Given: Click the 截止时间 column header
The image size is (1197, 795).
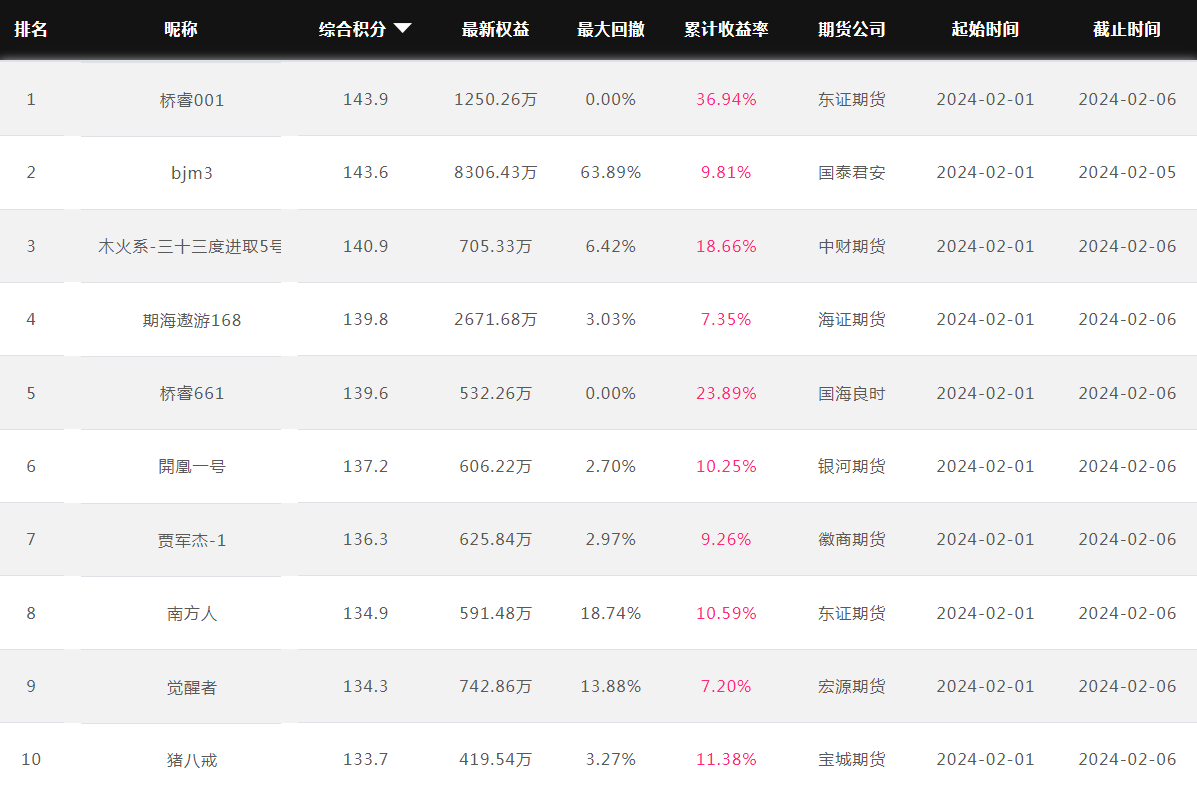Looking at the screenshot, I should tap(1127, 29).
